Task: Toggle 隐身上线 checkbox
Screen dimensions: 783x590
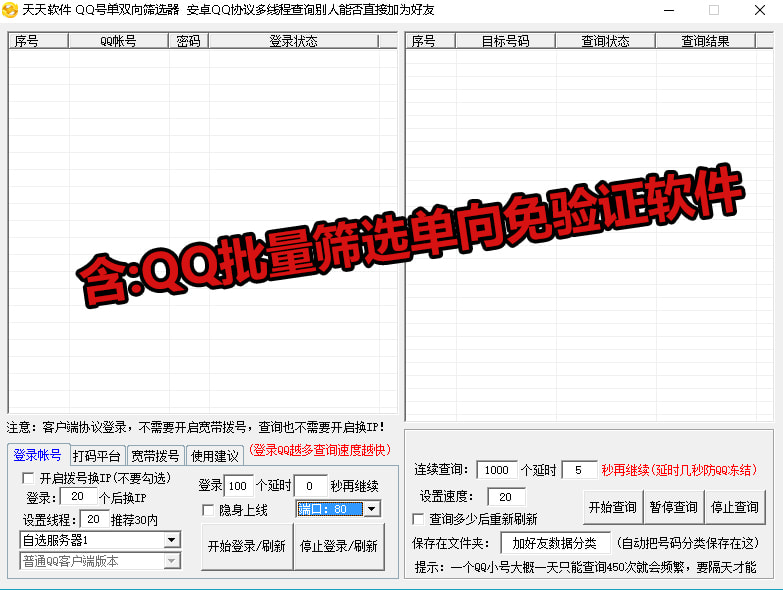Action: 208,510
